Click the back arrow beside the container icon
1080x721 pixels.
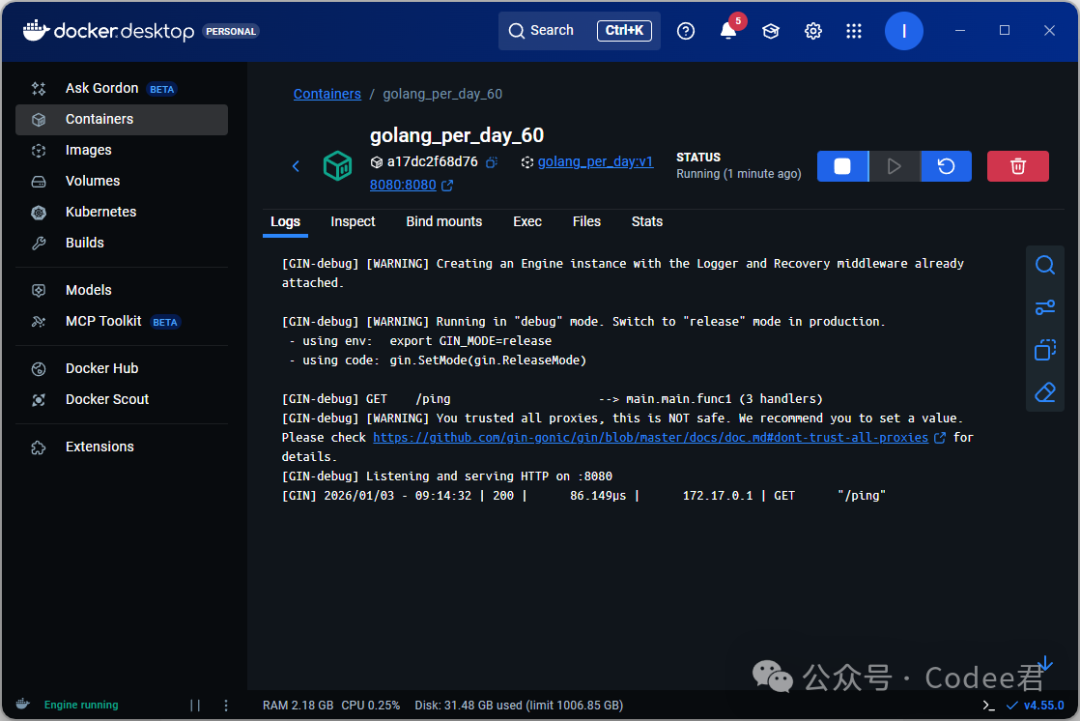click(296, 166)
